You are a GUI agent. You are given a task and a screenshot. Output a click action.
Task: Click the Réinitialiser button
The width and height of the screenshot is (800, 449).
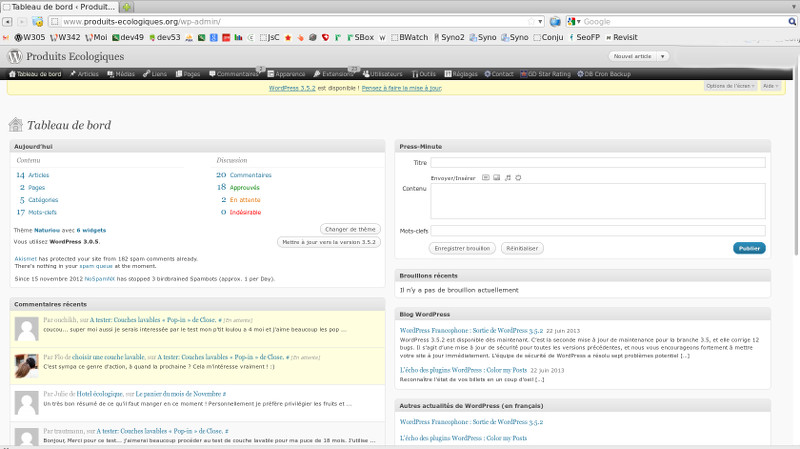pos(522,248)
